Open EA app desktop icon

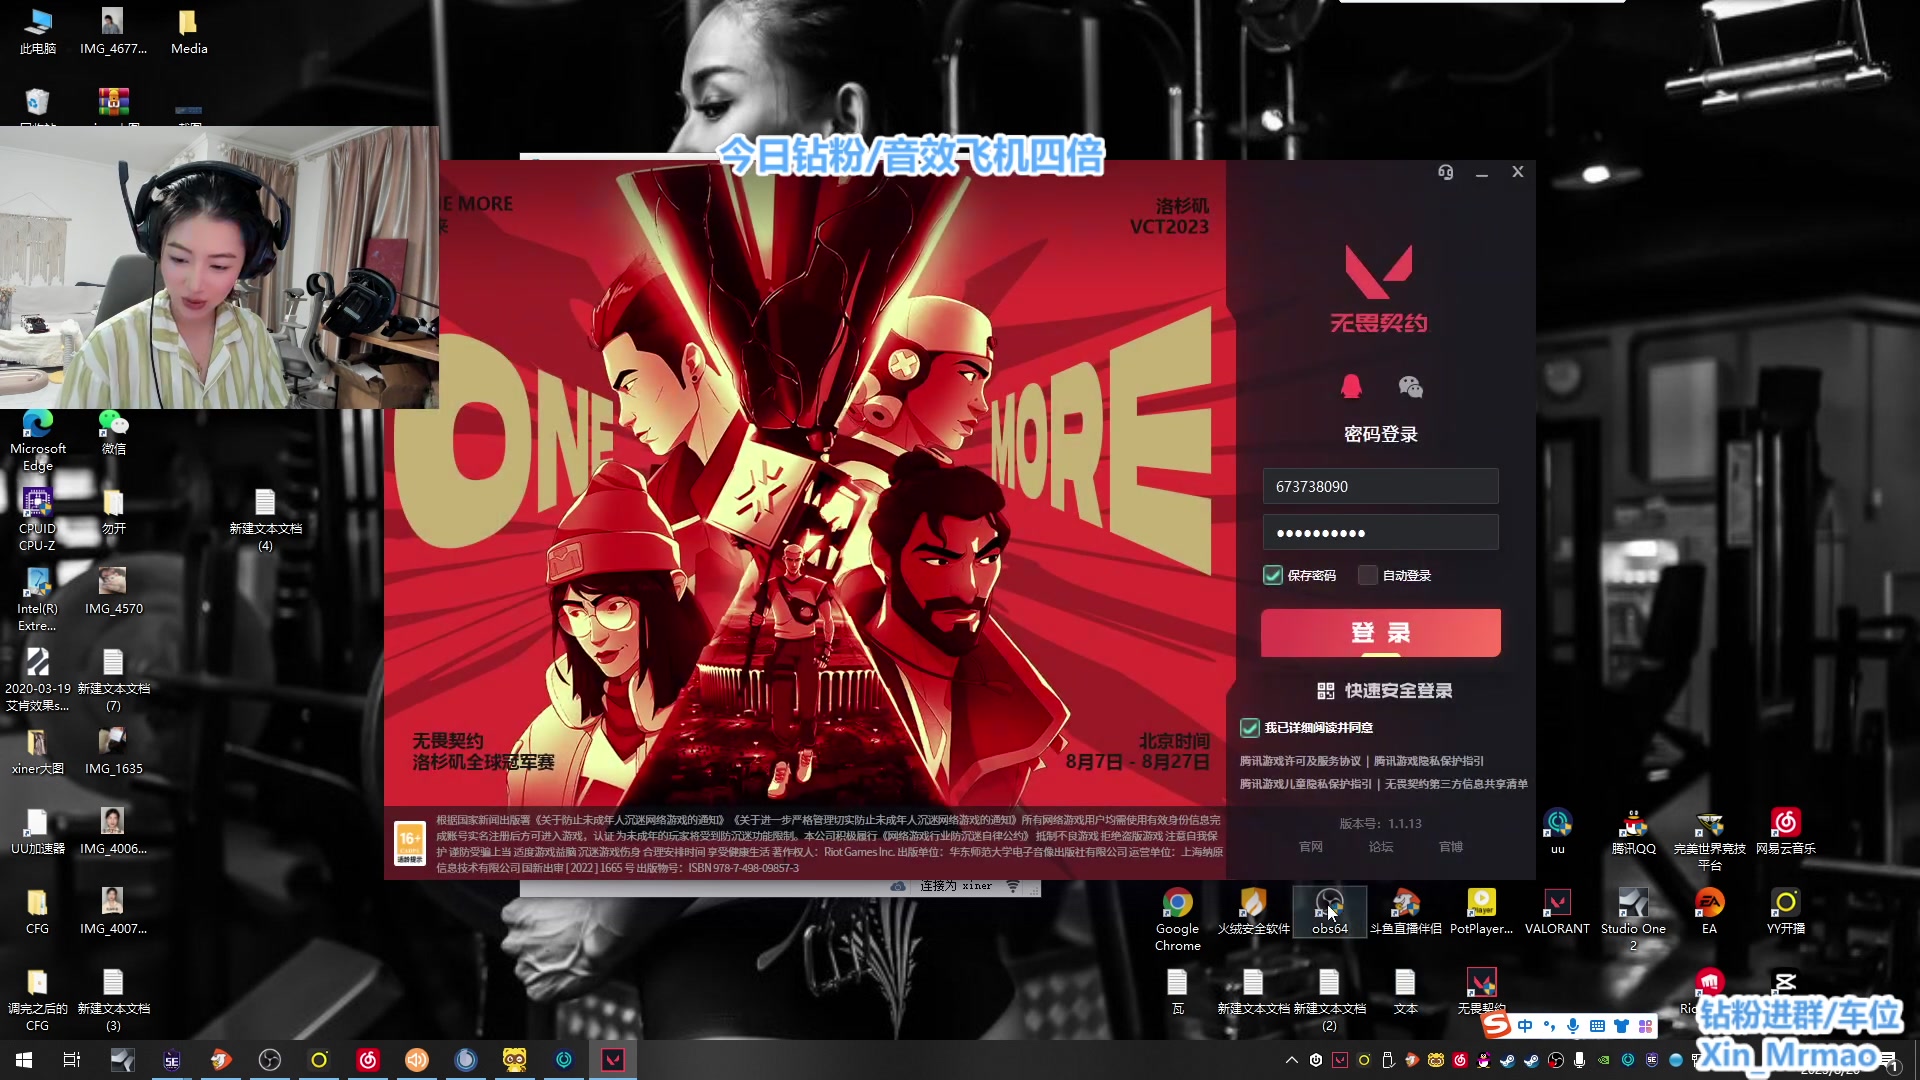pyautogui.click(x=1709, y=910)
